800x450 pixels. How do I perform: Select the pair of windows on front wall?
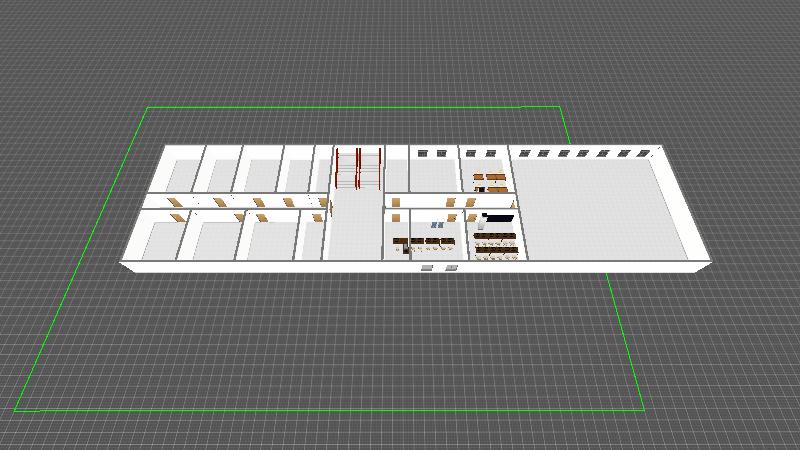tap(439, 268)
